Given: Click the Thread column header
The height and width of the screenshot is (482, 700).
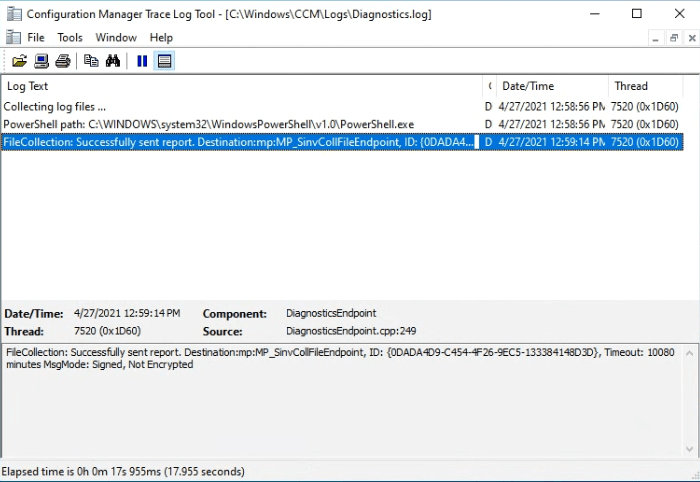Looking at the screenshot, I should [645, 86].
